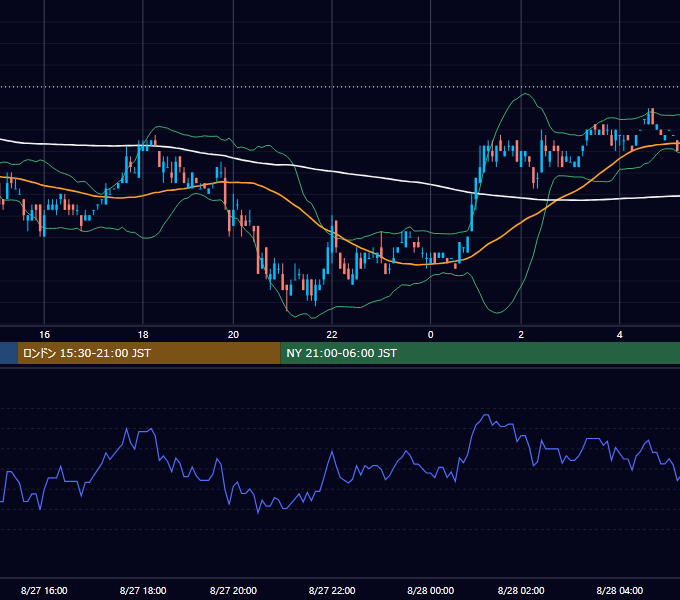Click the 8/27 20:00 date label

tap(233, 590)
